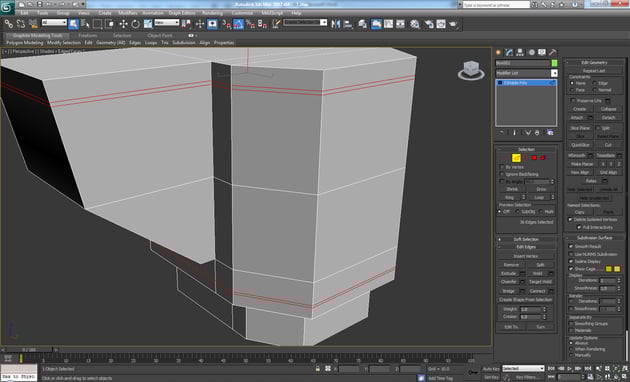Switch to the Object Paint ribbon tab

[x=160, y=35]
